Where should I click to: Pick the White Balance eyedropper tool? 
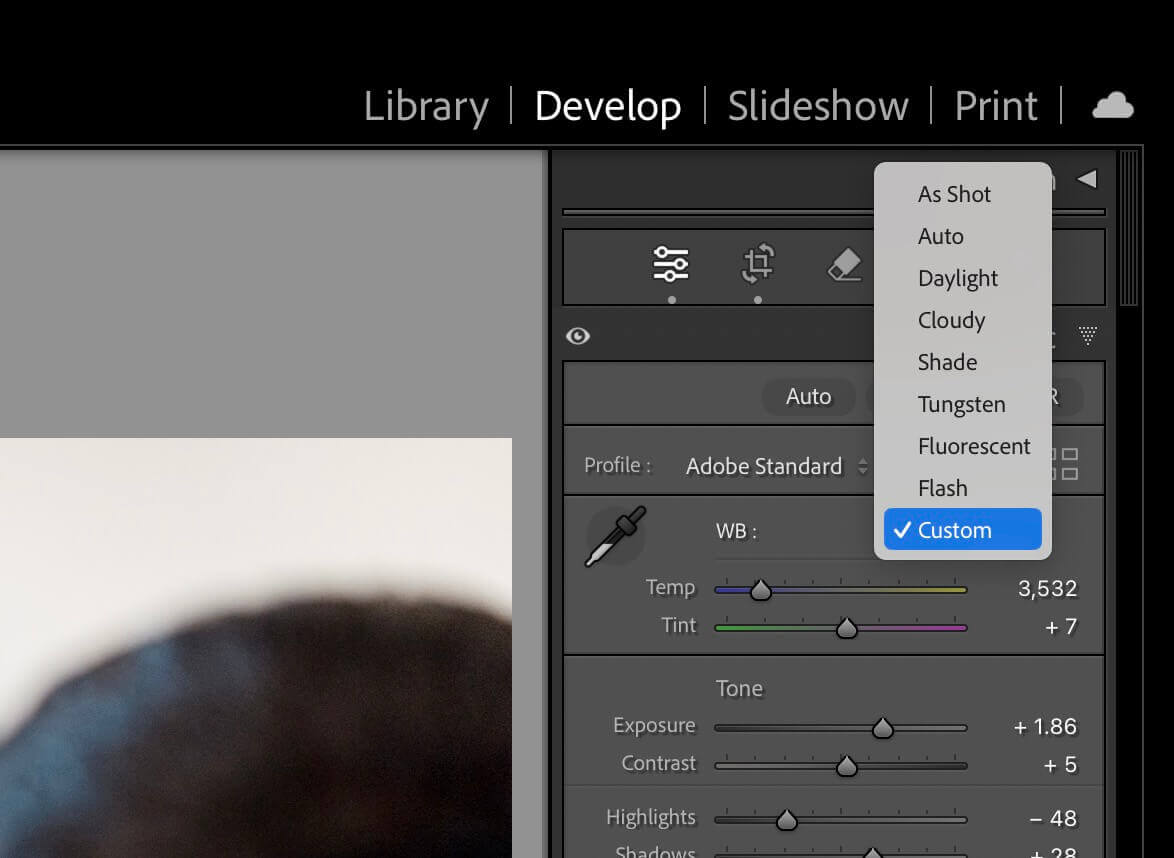click(615, 536)
